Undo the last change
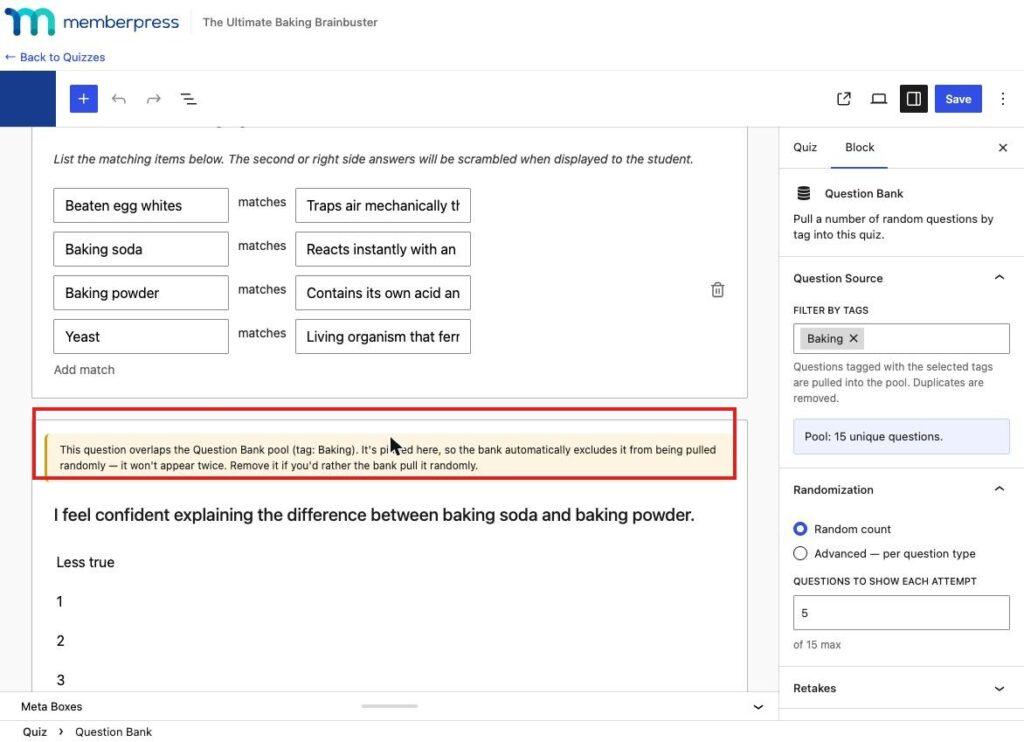 (x=118, y=99)
